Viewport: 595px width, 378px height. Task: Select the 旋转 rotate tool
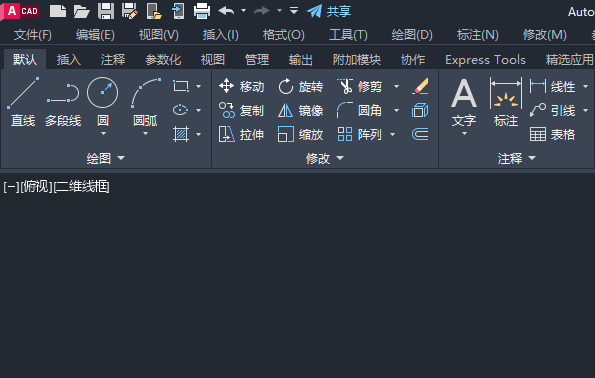(x=300, y=87)
